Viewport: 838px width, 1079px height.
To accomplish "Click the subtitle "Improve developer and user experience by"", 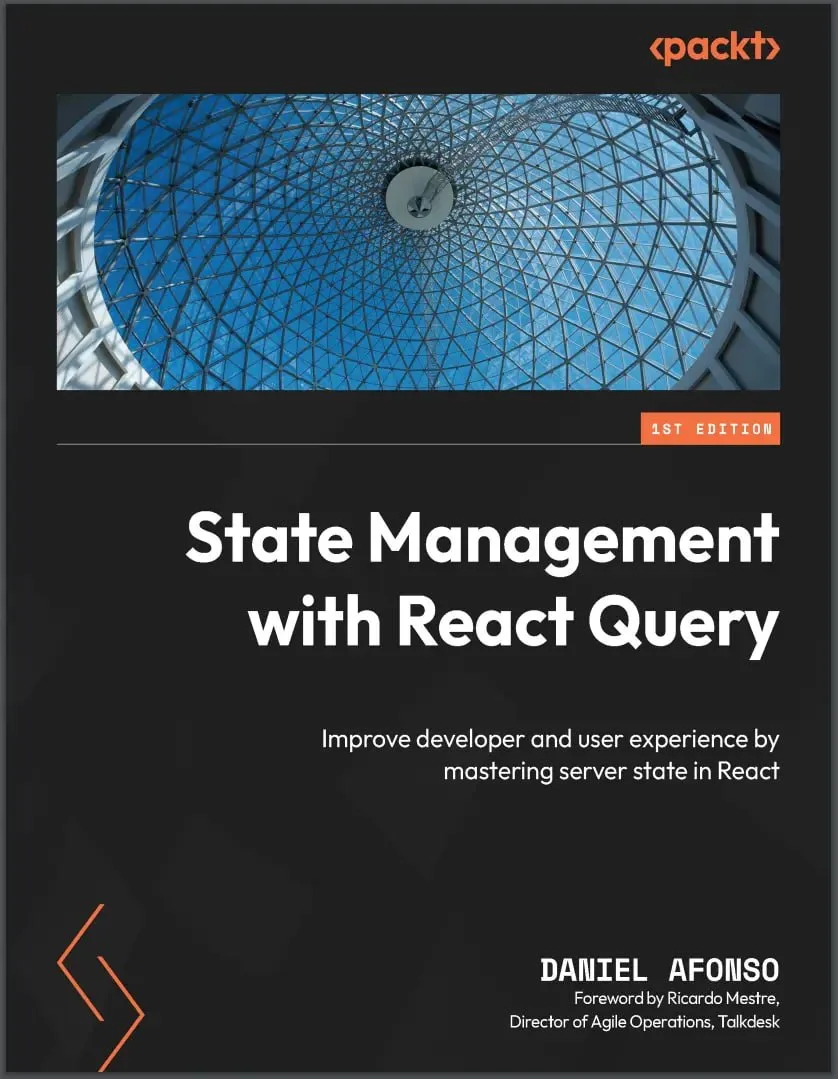I will (550, 740).
